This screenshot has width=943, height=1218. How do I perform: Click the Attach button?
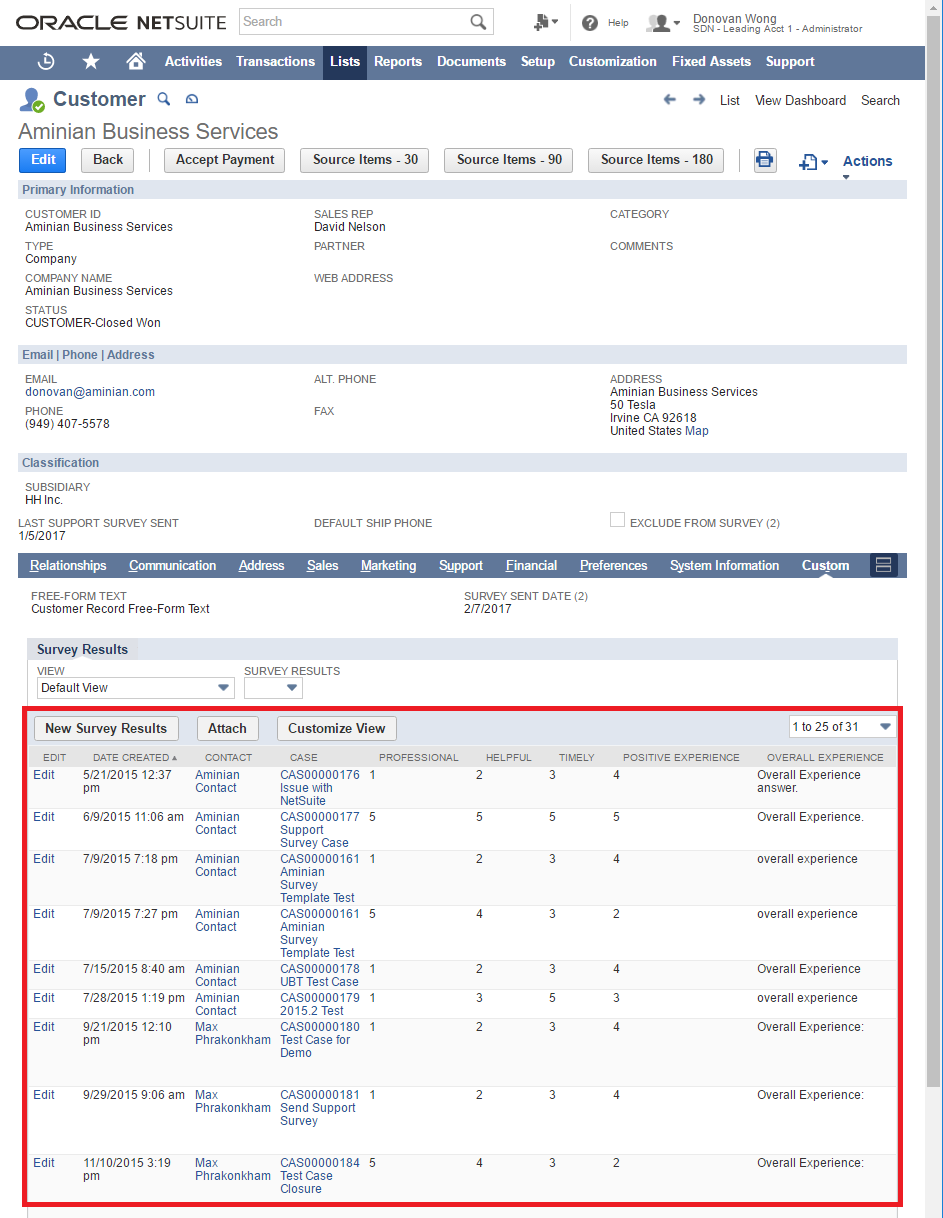tap(228, 729)
